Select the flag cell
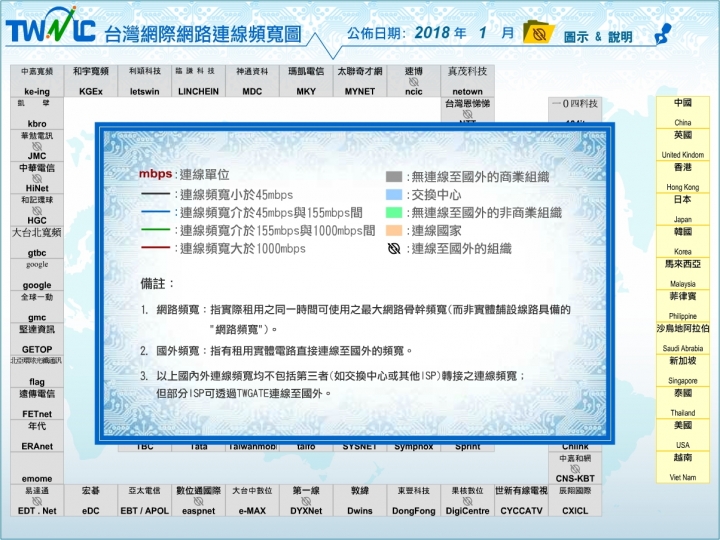The image size is (720, 540). click(x=37, y=371)
